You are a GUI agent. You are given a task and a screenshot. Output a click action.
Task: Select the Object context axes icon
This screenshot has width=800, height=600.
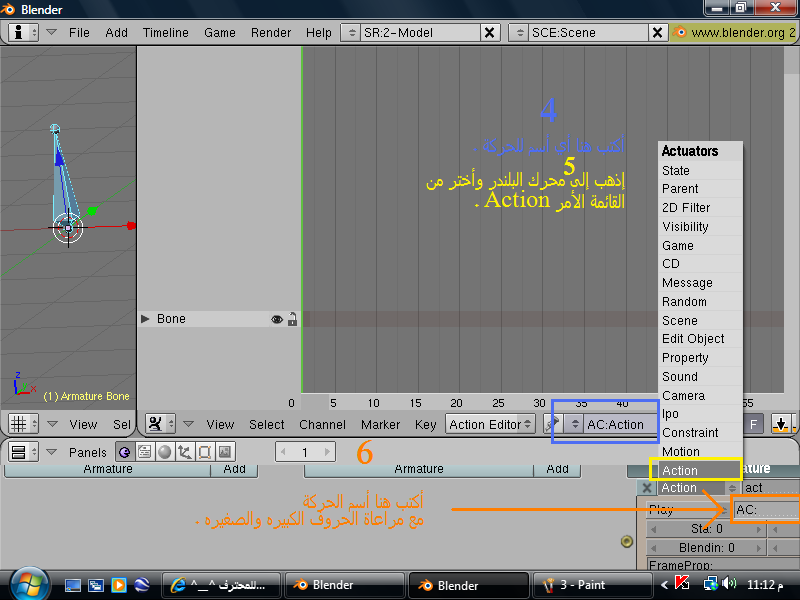tap(185, 452)
